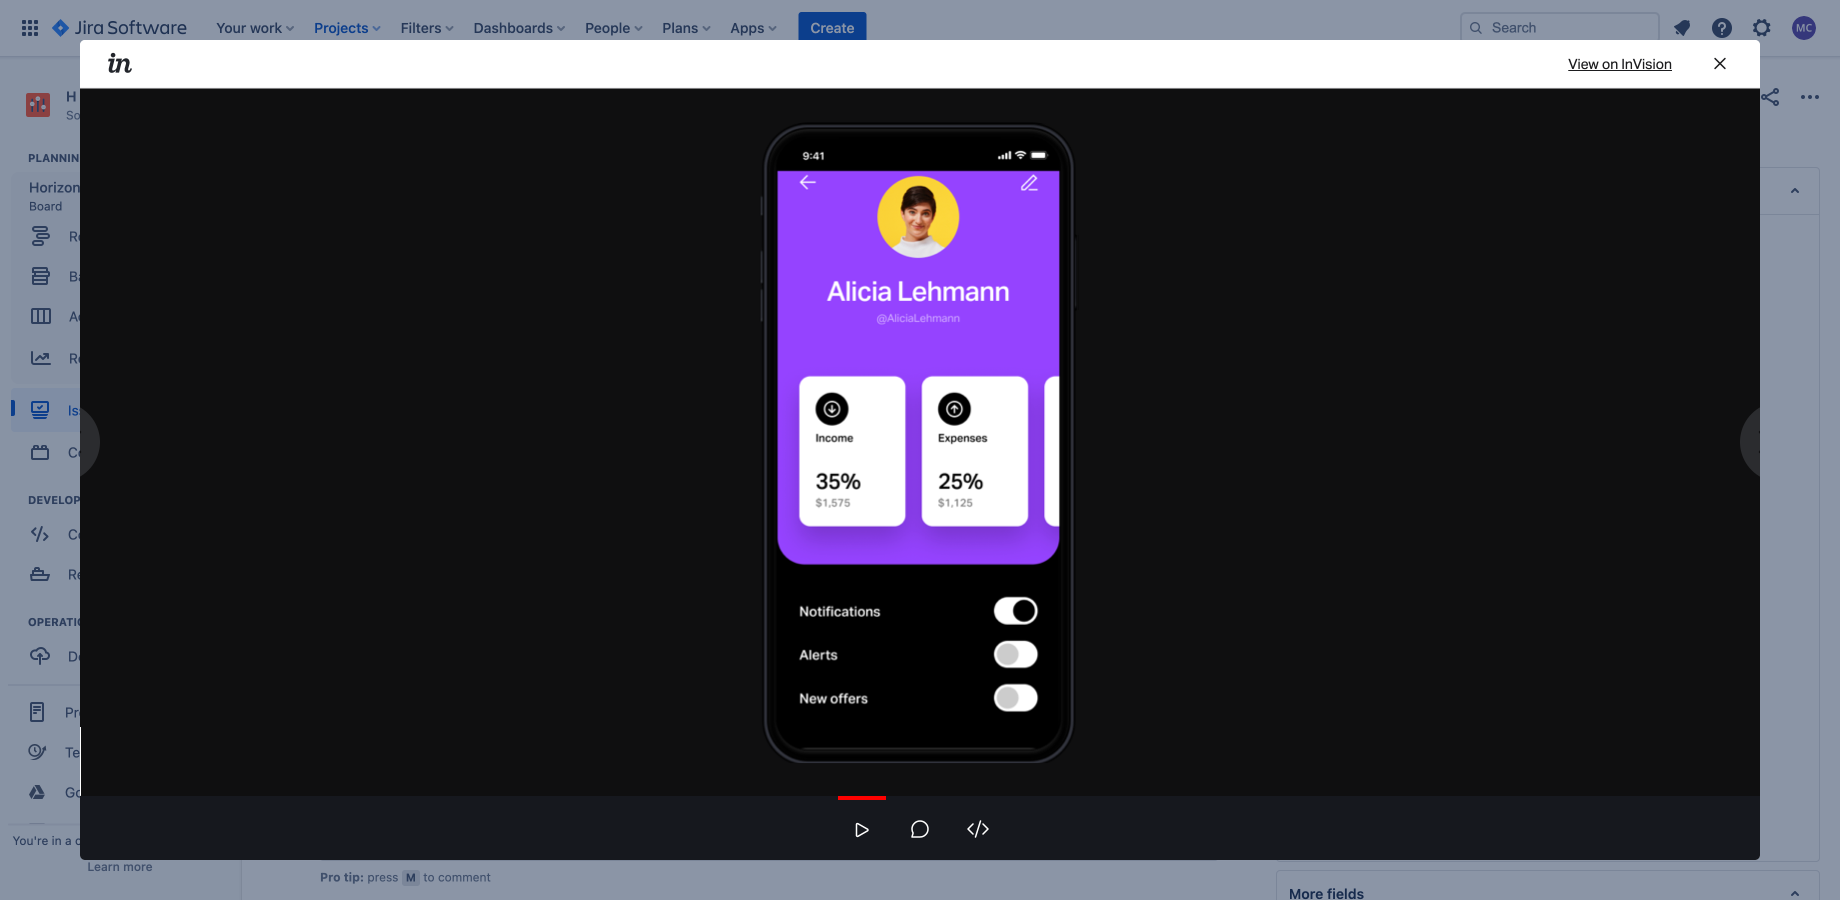Open the Roadmap sidebar icon

(x=40, y=236)
